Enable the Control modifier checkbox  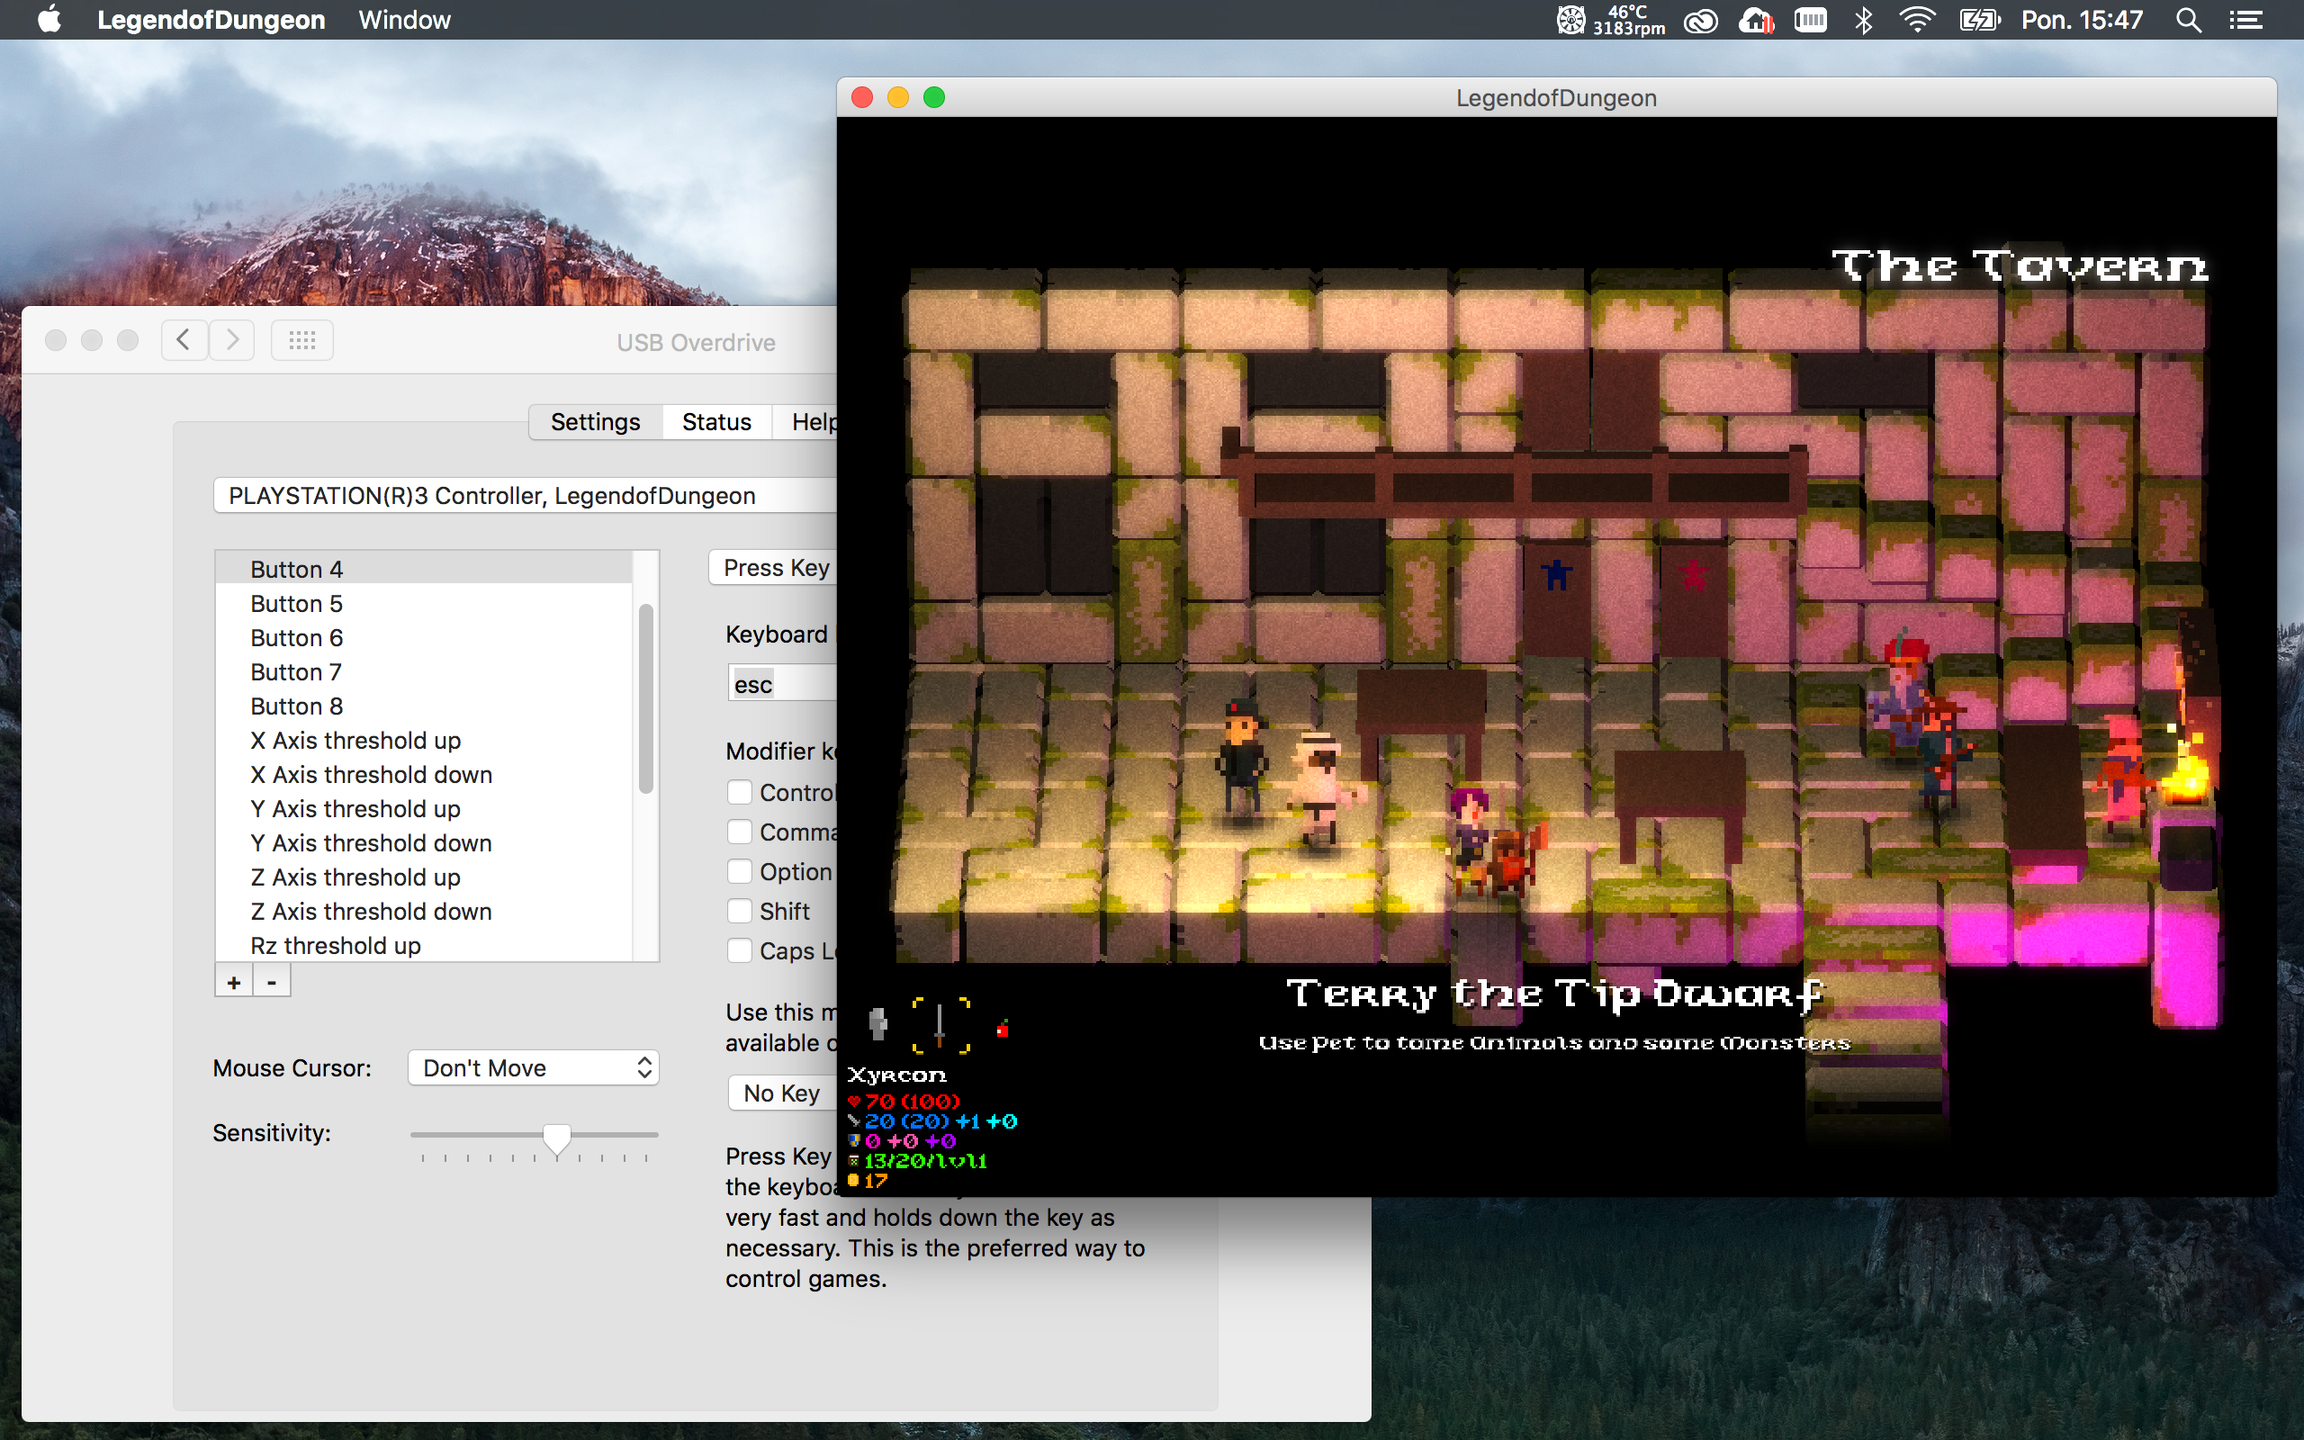coord(740,792)
